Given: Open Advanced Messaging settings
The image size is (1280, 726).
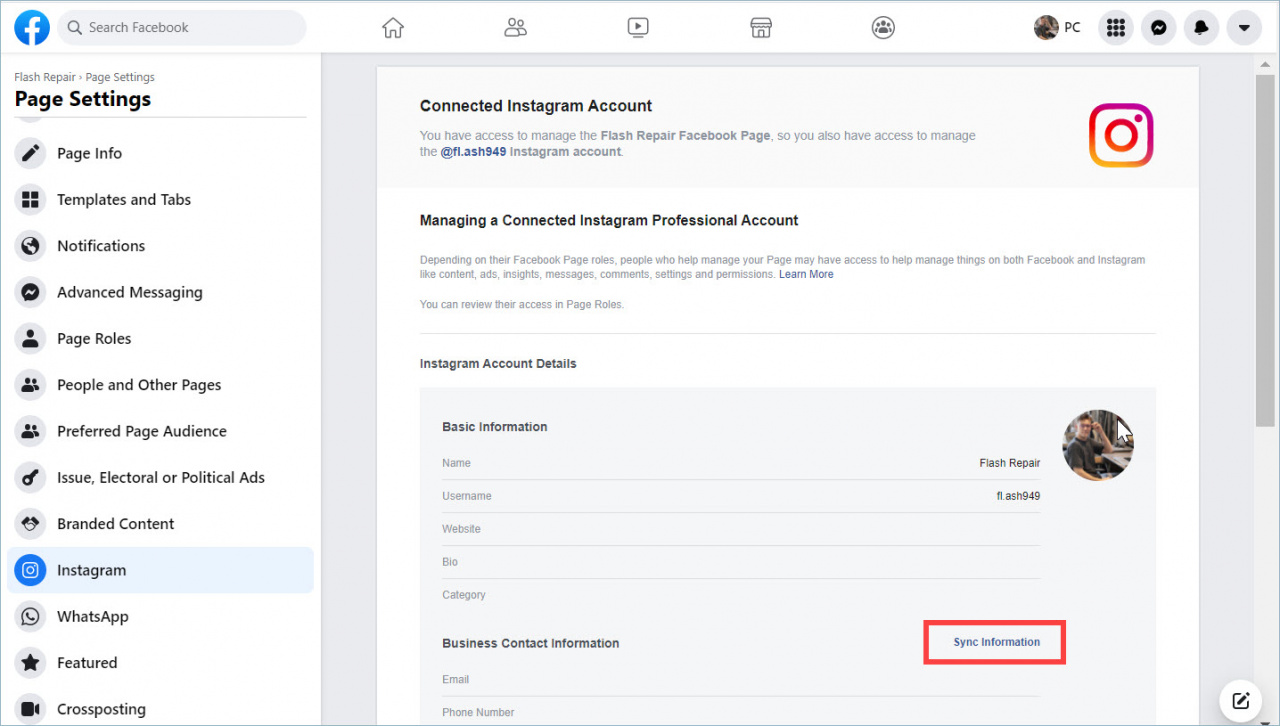Looking at the screenshot, I should (160, 292).
